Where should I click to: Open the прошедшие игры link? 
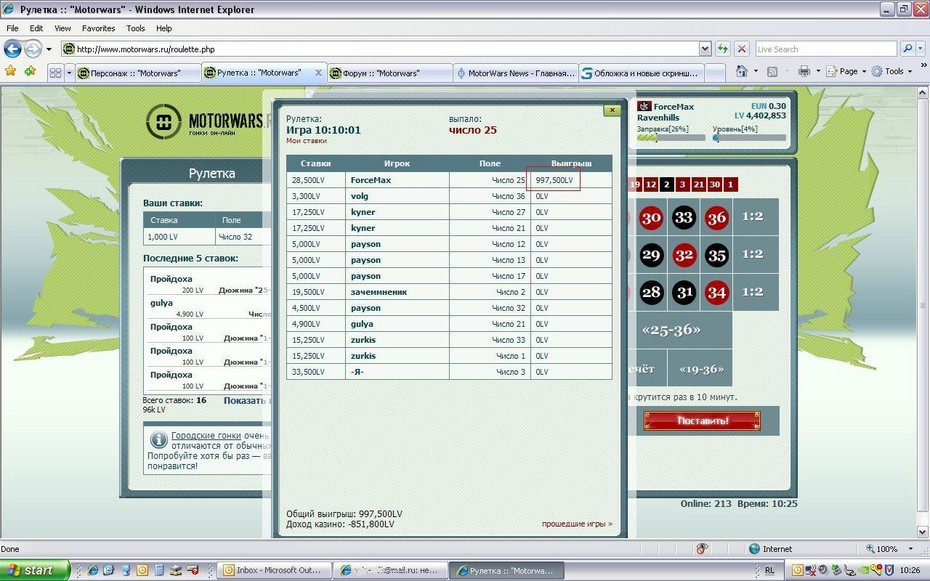pos(577,524)
